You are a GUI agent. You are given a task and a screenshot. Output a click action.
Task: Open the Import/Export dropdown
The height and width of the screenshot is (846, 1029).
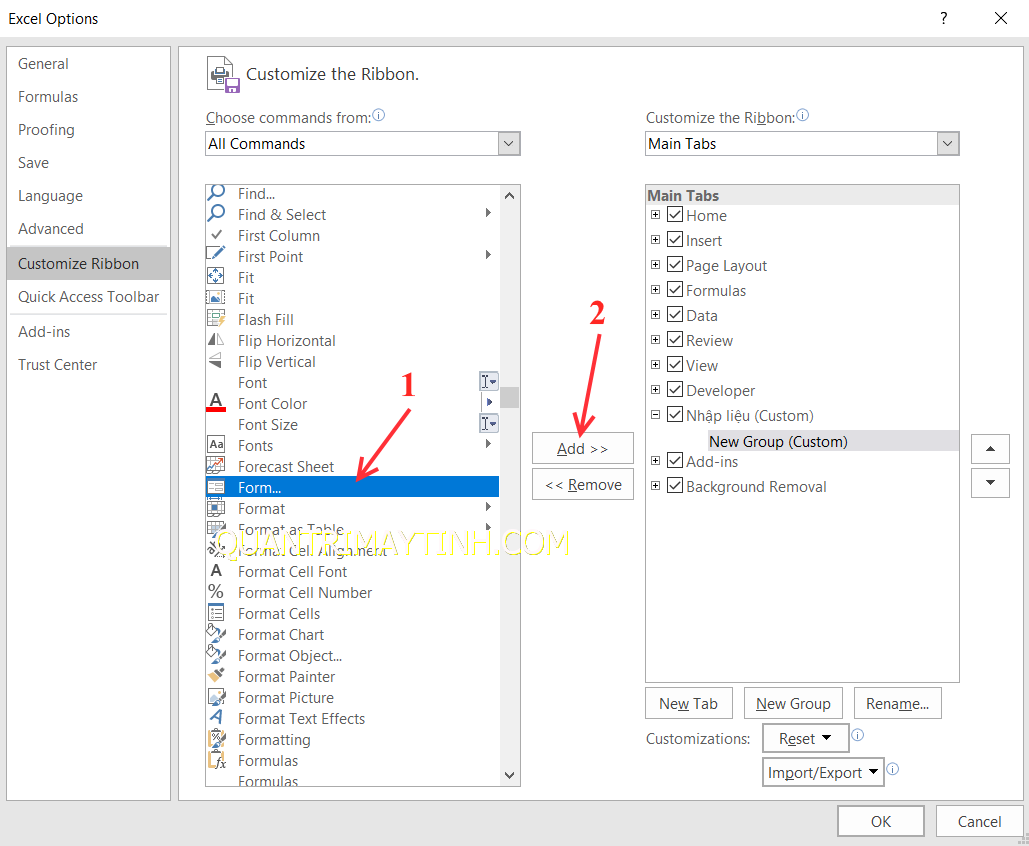click(823, 772)
